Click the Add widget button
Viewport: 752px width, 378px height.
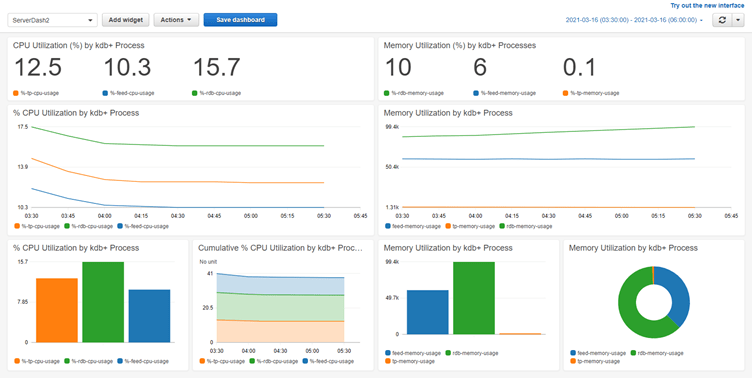[126, 20]
